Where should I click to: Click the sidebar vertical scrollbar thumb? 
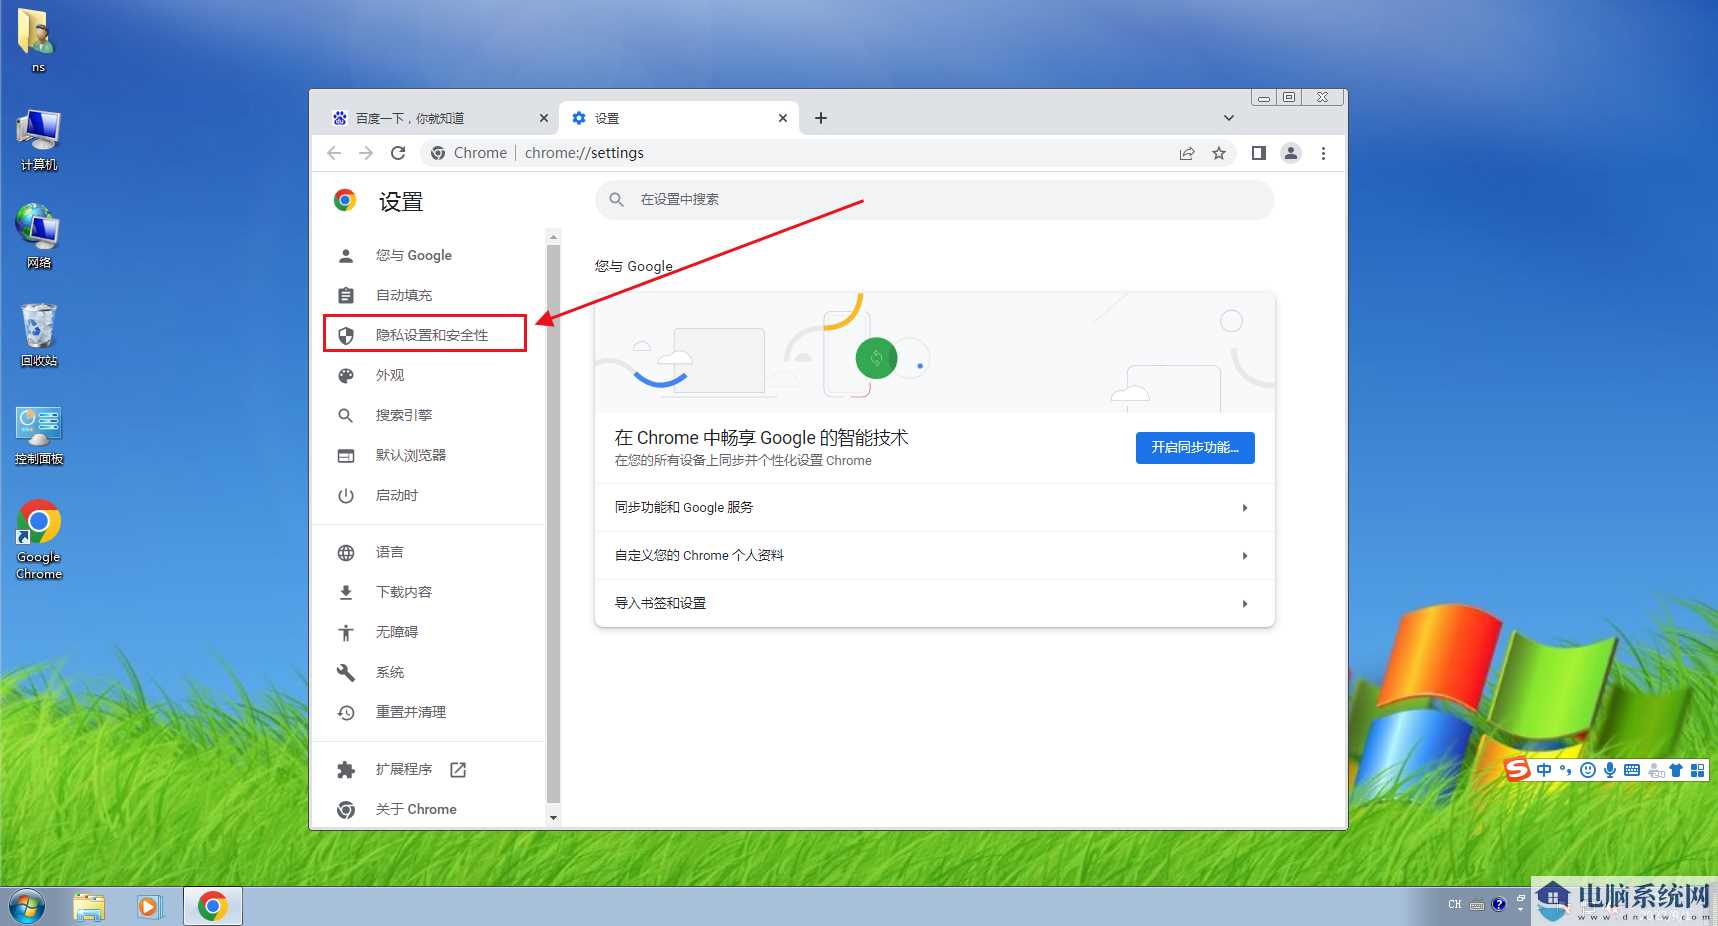click(x=553, y=523)
